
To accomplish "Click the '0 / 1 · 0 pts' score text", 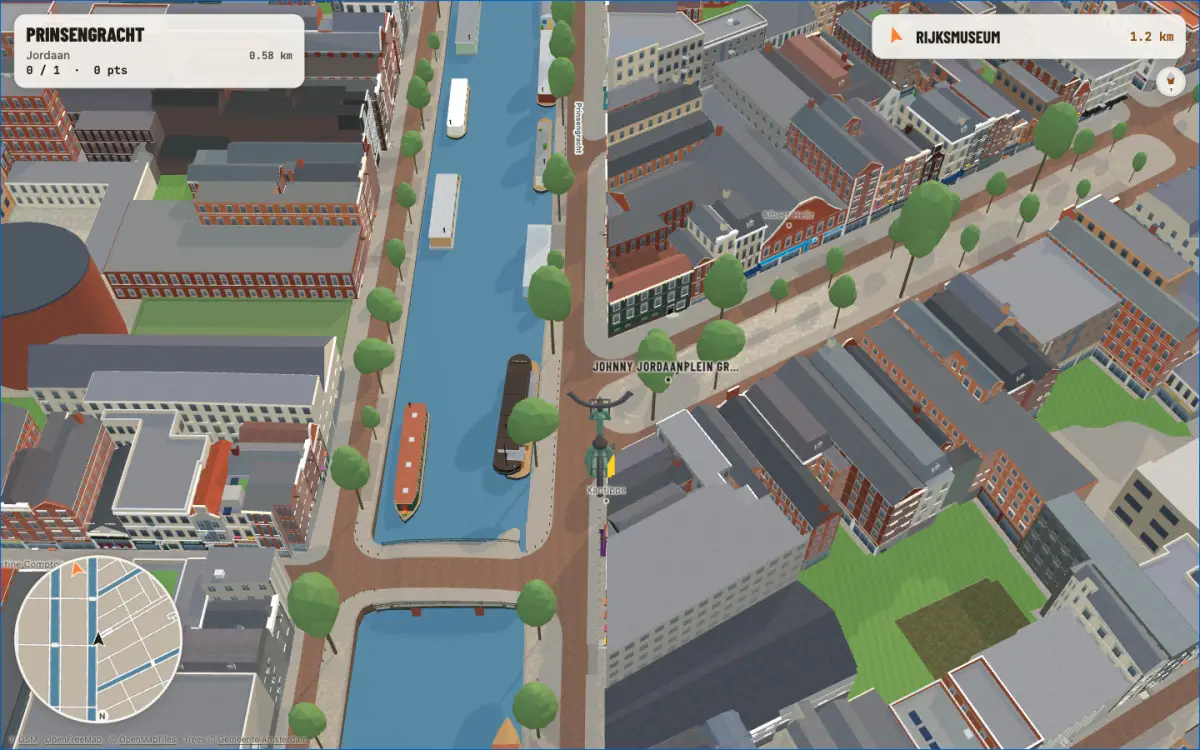I will [x=76, y=71].
